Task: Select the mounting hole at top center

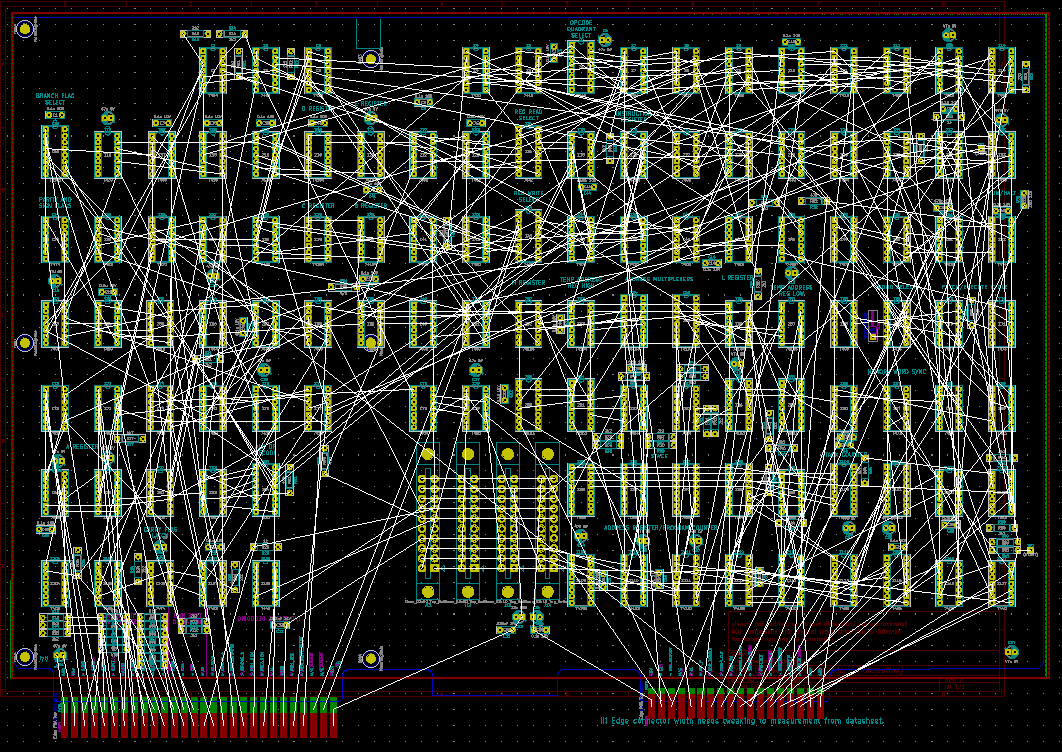Action: point(370,57)
